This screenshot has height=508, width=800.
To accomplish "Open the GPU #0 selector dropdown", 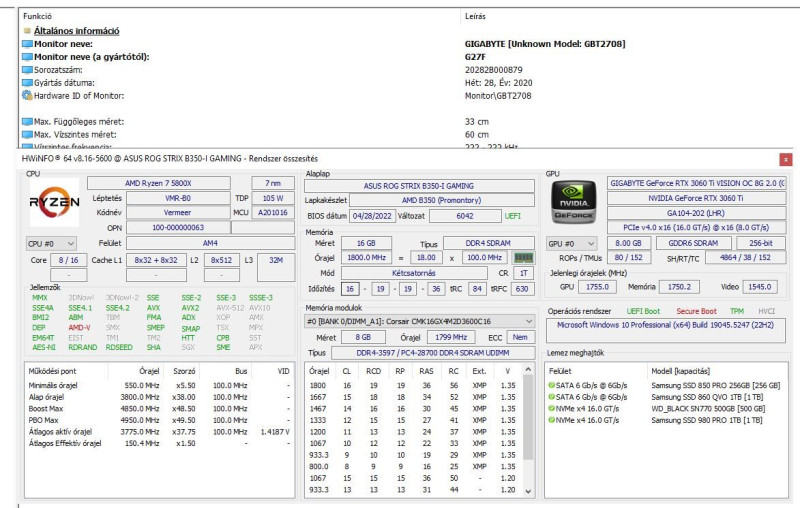I will 571,244.
